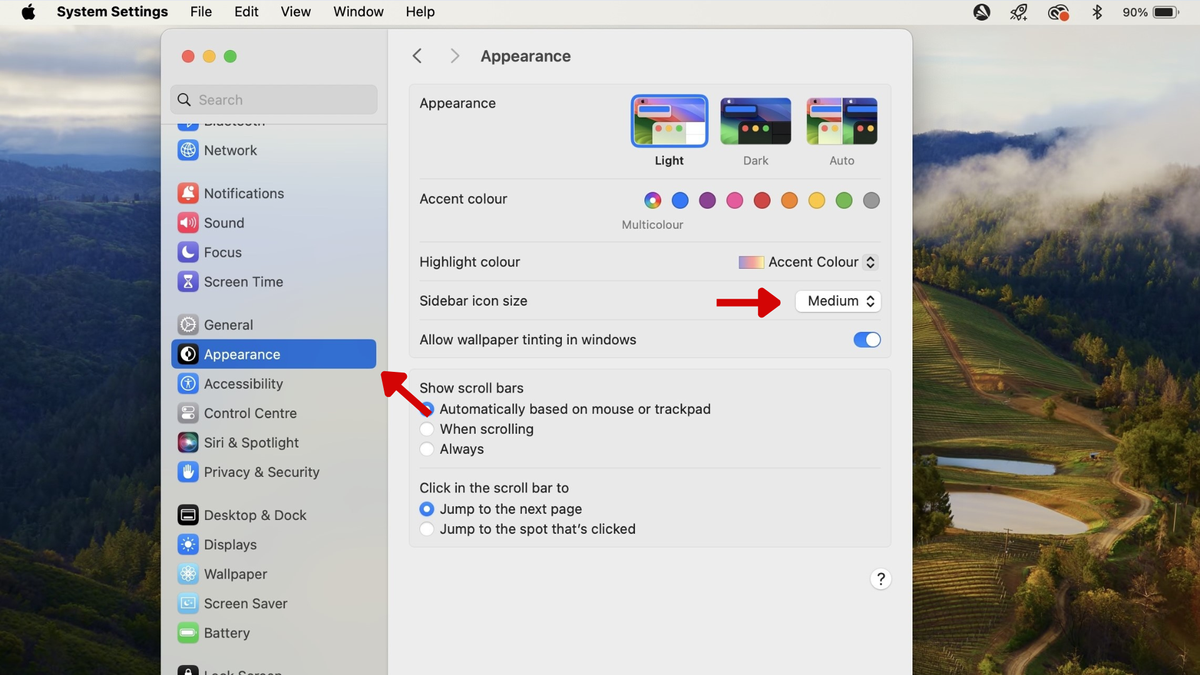Screen dimensions: 1200x675
Task: Click the Search field
Action: pos(272,100)
